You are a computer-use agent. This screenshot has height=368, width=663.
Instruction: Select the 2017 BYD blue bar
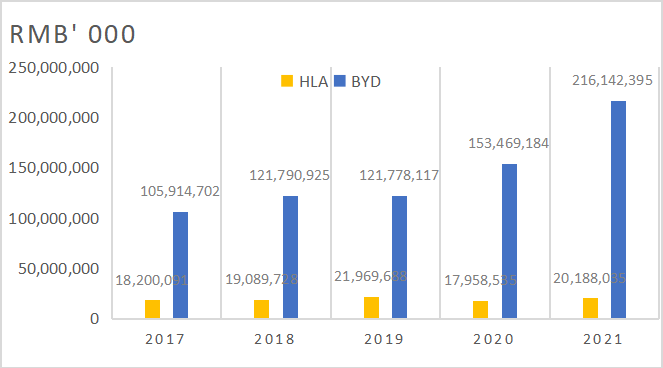181,265
